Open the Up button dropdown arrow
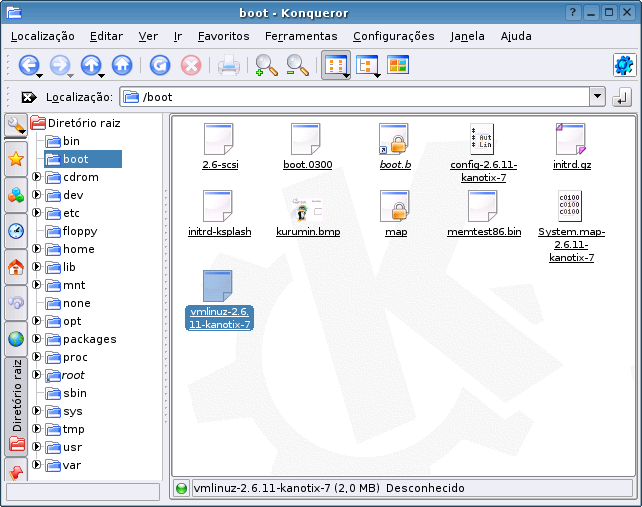The width and height of the screenshot is (642, 507). [102, 76]
